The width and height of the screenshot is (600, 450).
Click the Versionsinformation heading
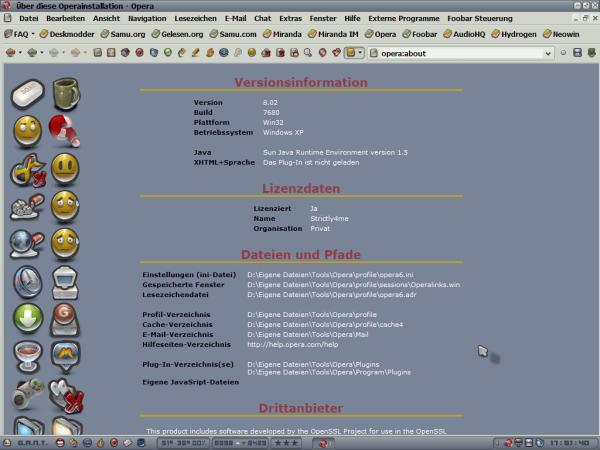point(301,82)
